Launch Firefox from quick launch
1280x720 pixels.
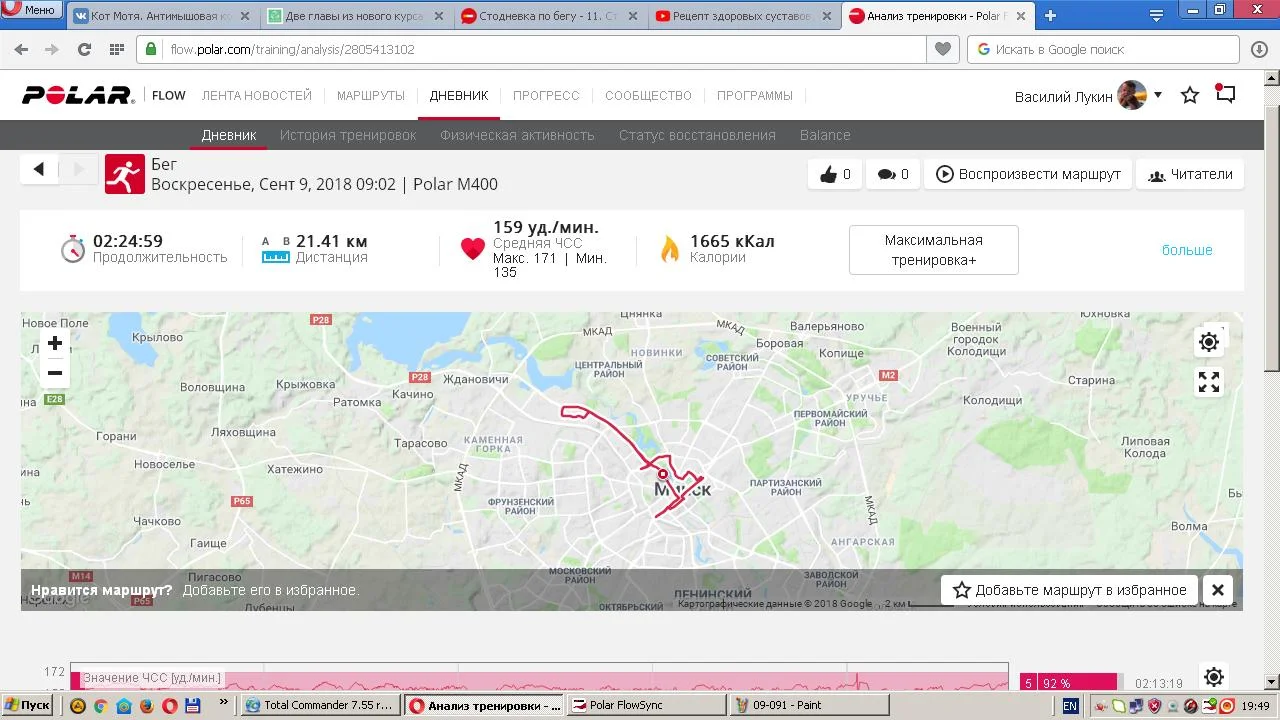pos(146,705)
